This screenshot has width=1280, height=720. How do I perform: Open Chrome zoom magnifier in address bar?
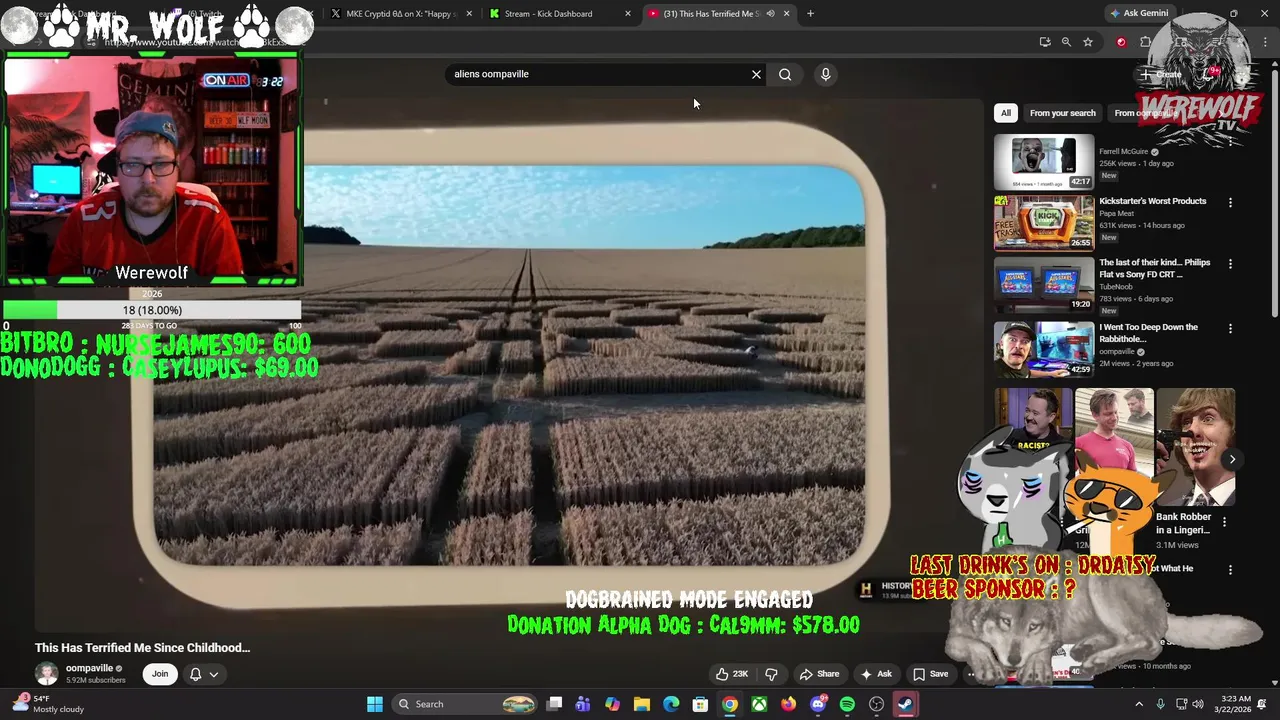pos(1066,42)
